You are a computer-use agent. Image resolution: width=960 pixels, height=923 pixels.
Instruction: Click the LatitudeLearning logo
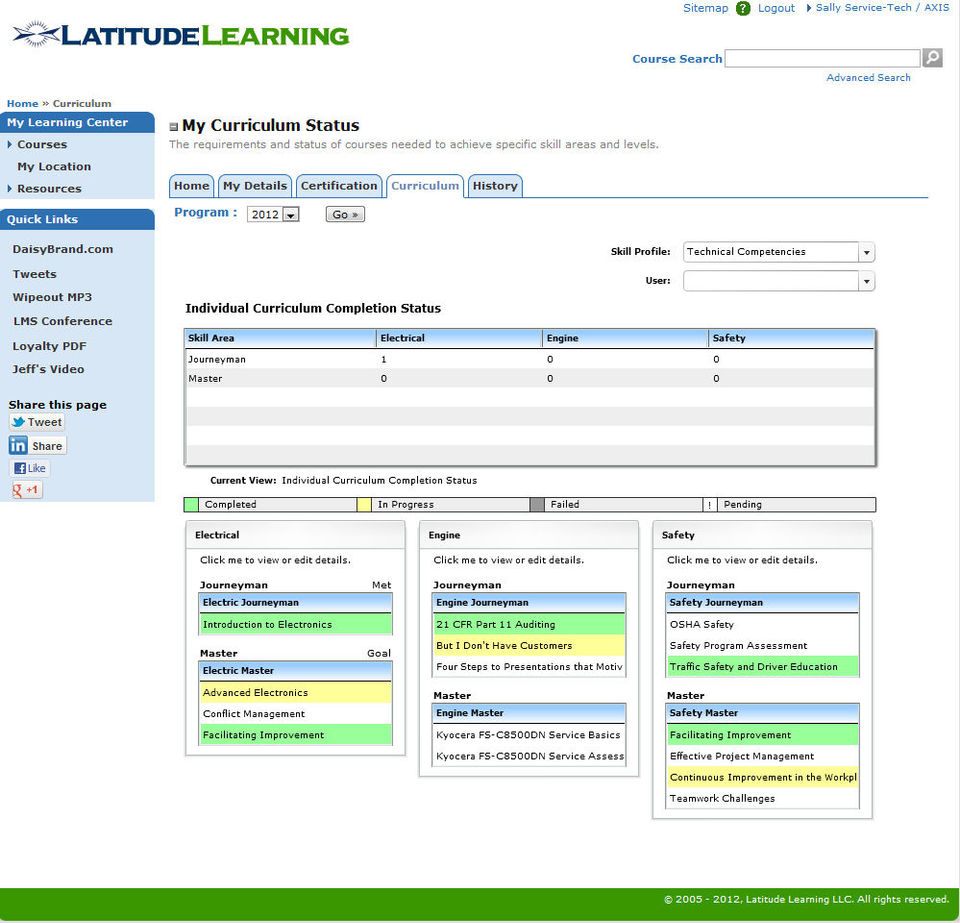181,35
